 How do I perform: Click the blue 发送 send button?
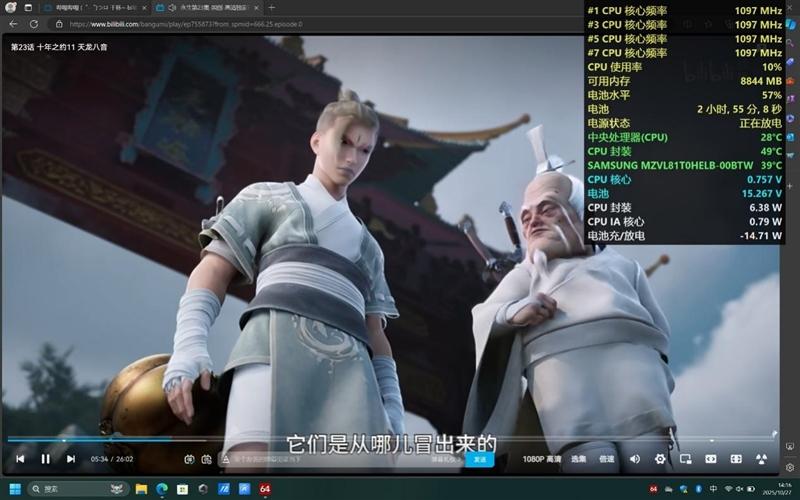point(480,459)
